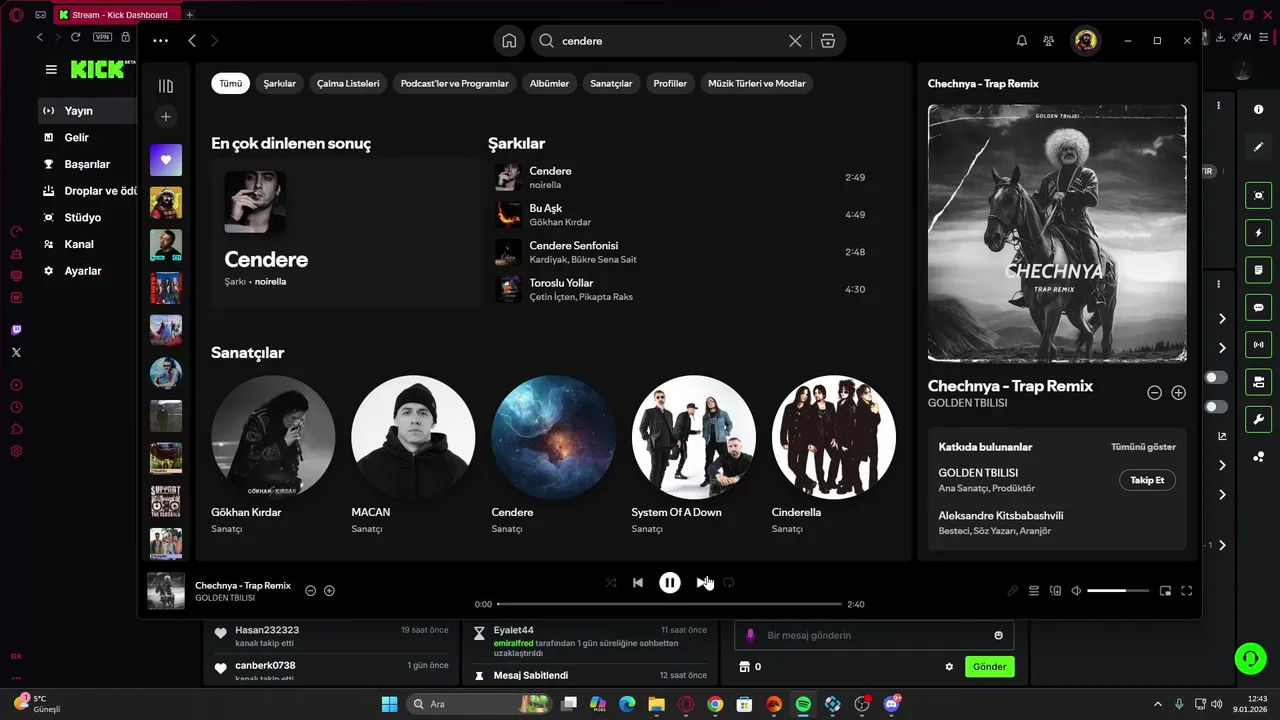The width and height of the screenshot is (1280, 720).
Task: Mute volume via the speaker icon
Action: click(x=1076, y=591)
